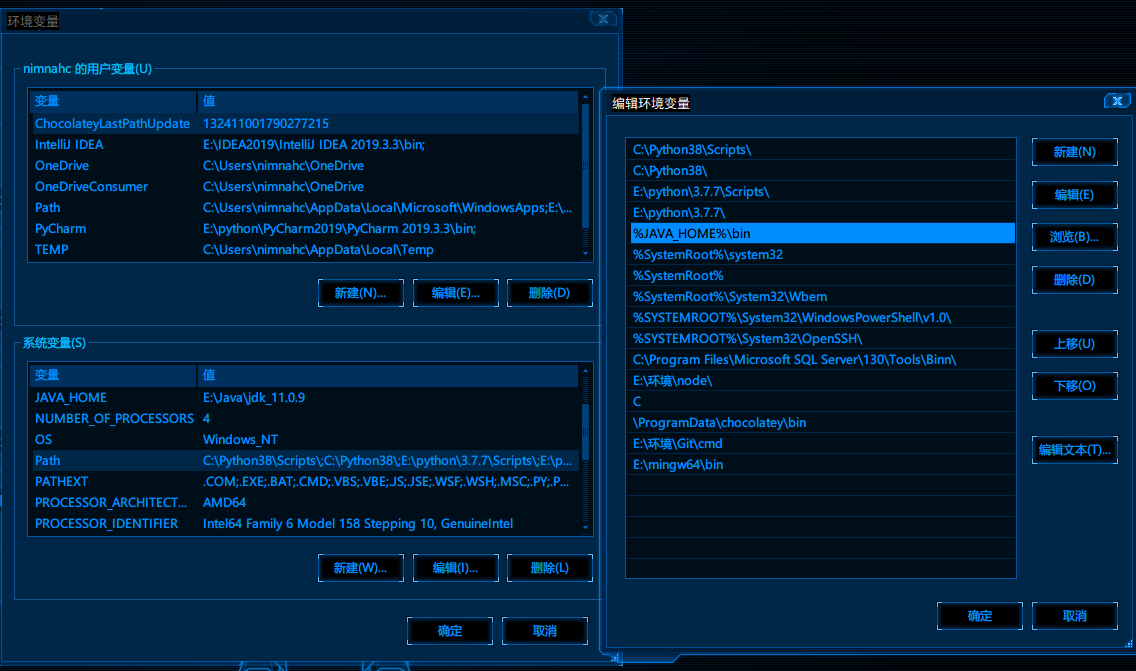Click 编辑(I)... under system variables
This screenshot has width=1136, height=671.
[456, 568]
